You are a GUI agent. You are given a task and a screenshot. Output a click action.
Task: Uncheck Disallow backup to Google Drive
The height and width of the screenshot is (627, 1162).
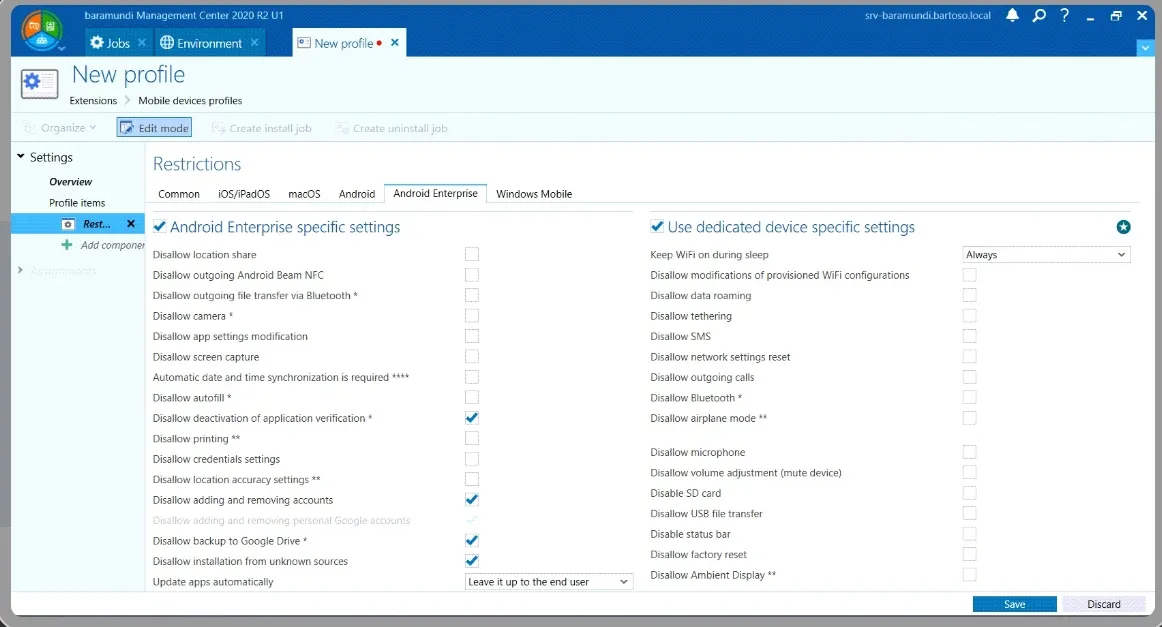click(471, 540)
